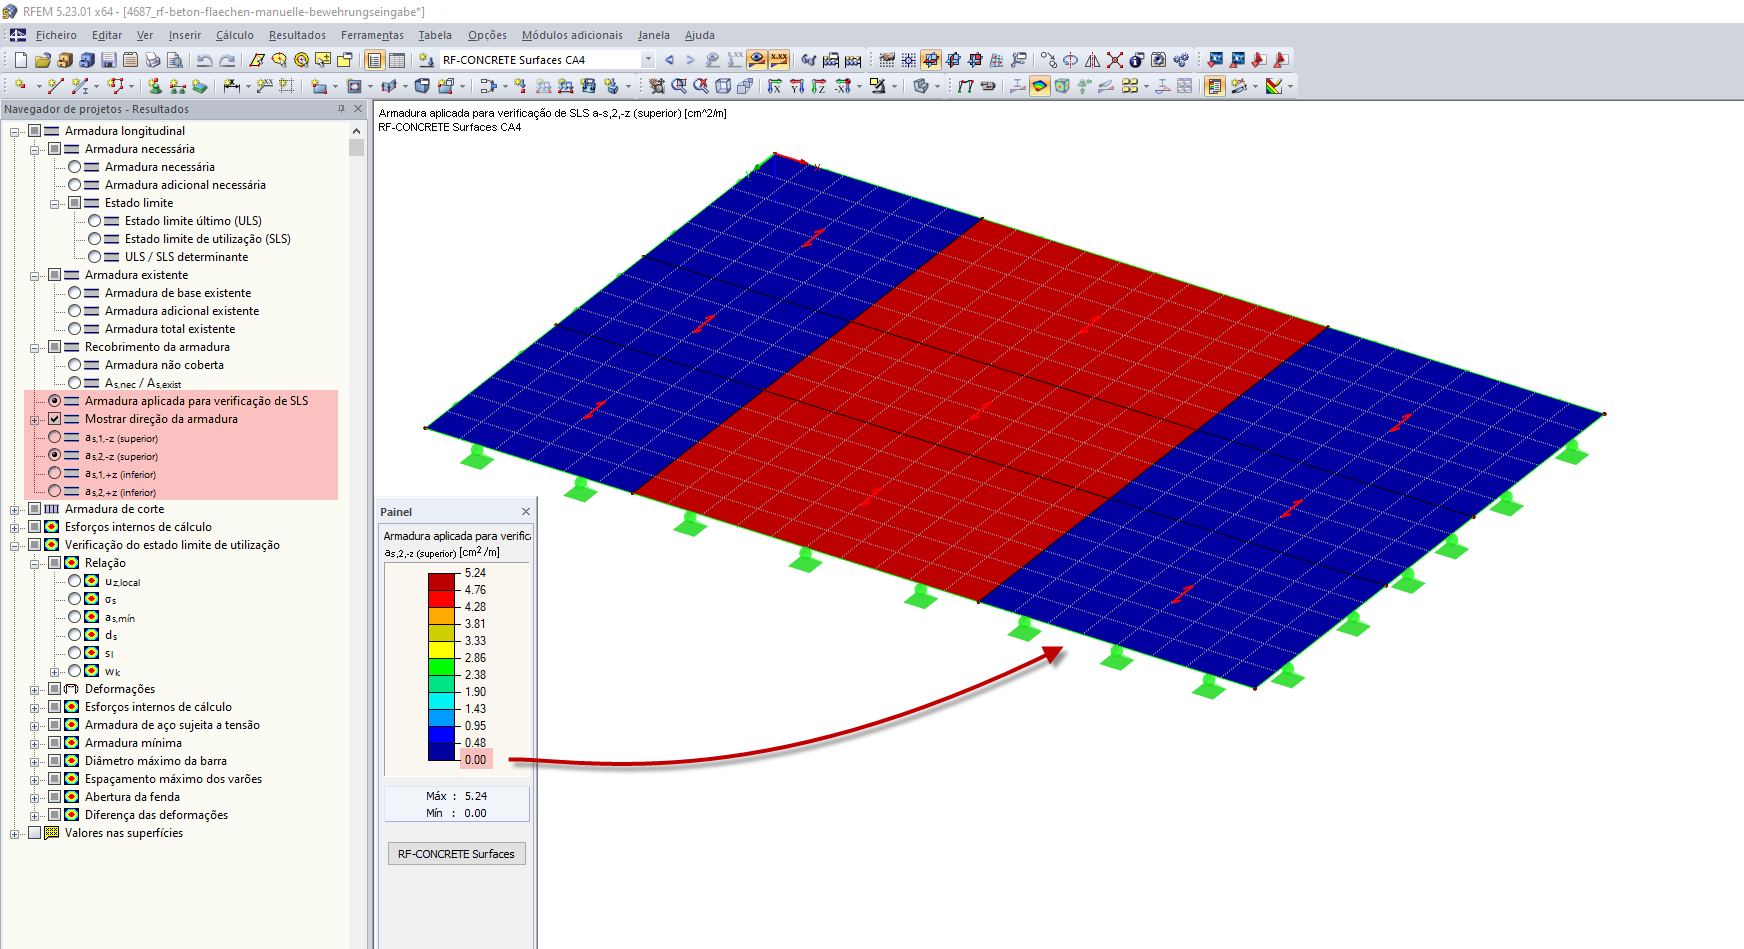The height and width of the screenshot is (949, 1744).
Task: Open Módulos adicionais menu
Action: (572, 35)
